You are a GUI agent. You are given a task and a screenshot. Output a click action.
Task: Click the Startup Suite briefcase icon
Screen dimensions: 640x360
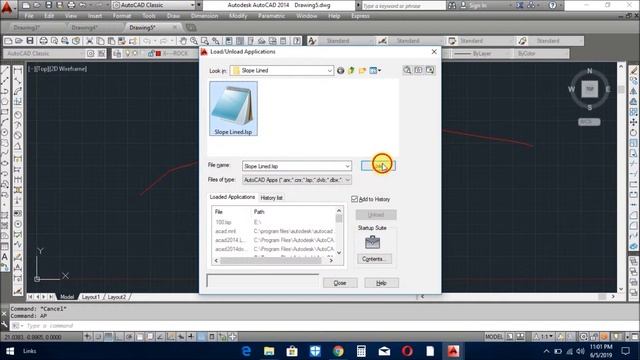[x=372, y=242]
